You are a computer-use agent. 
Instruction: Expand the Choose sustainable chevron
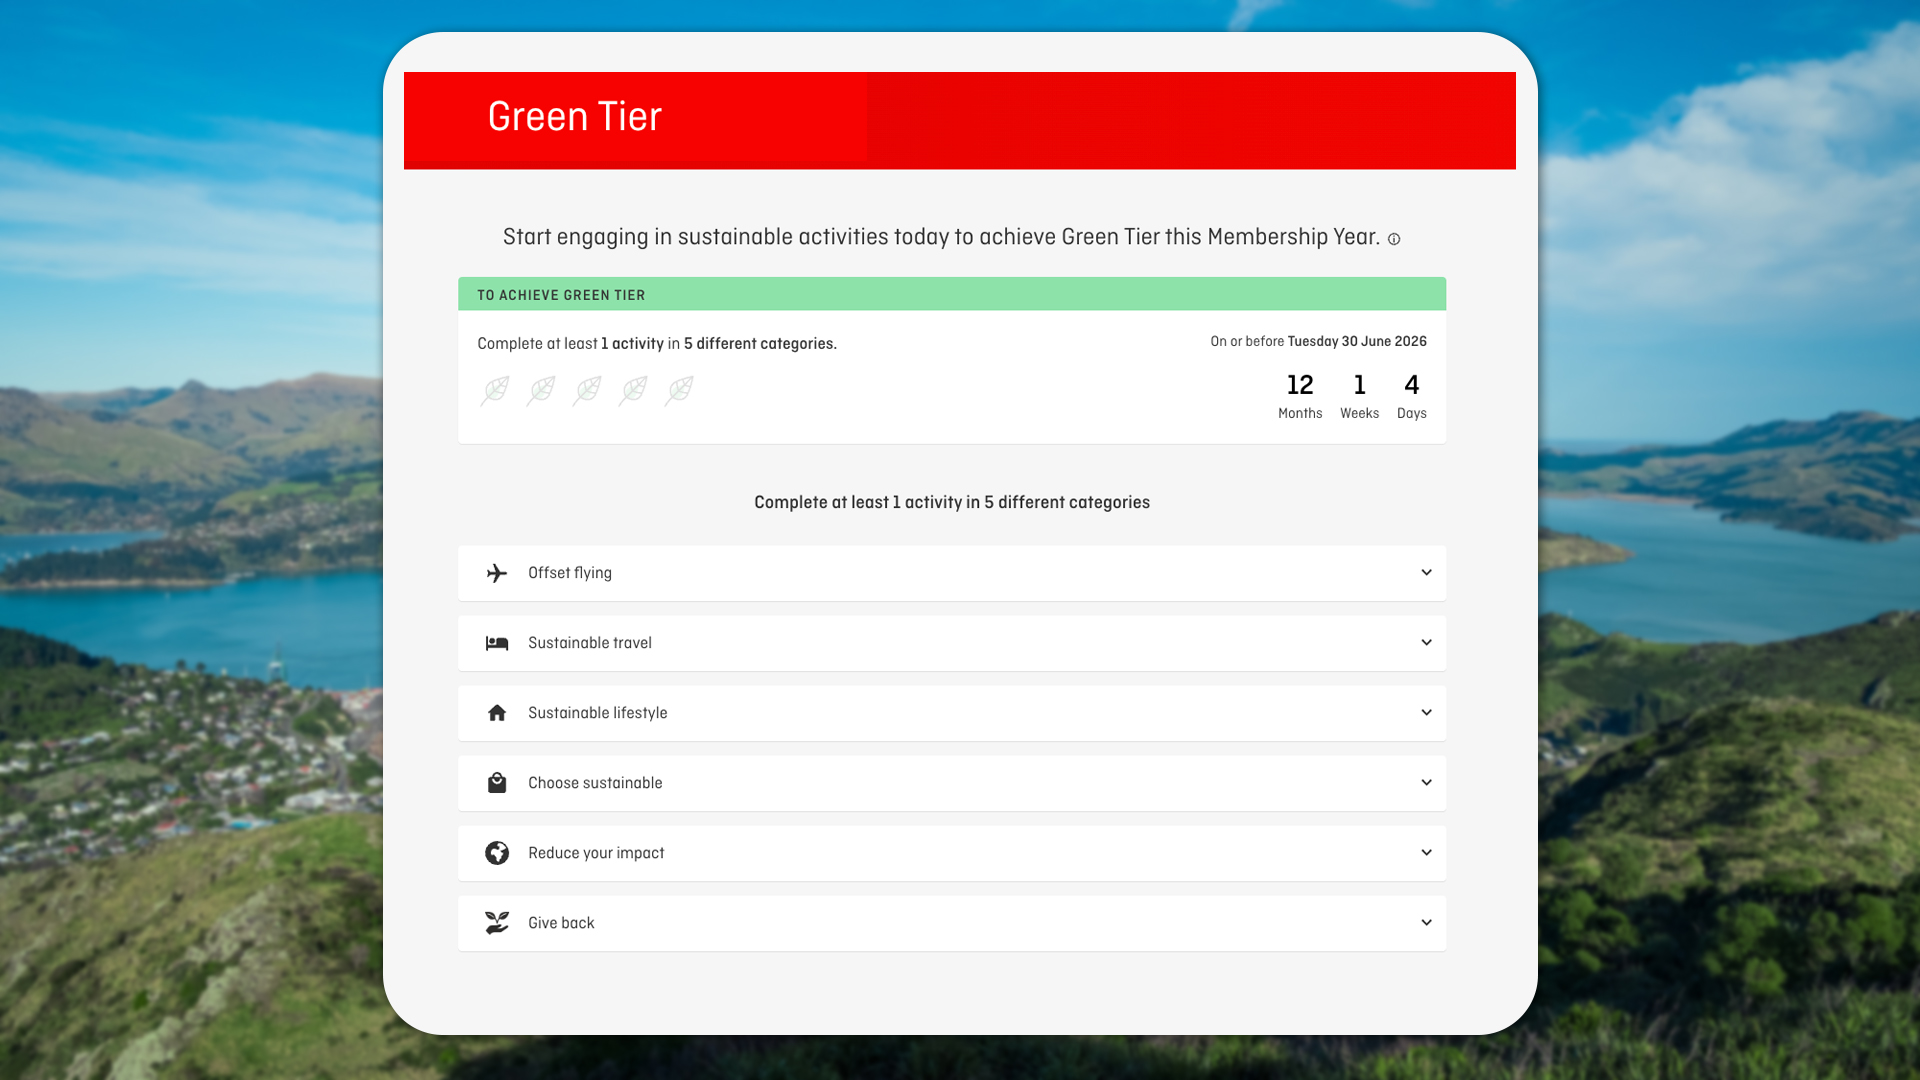click(1426, 783)
